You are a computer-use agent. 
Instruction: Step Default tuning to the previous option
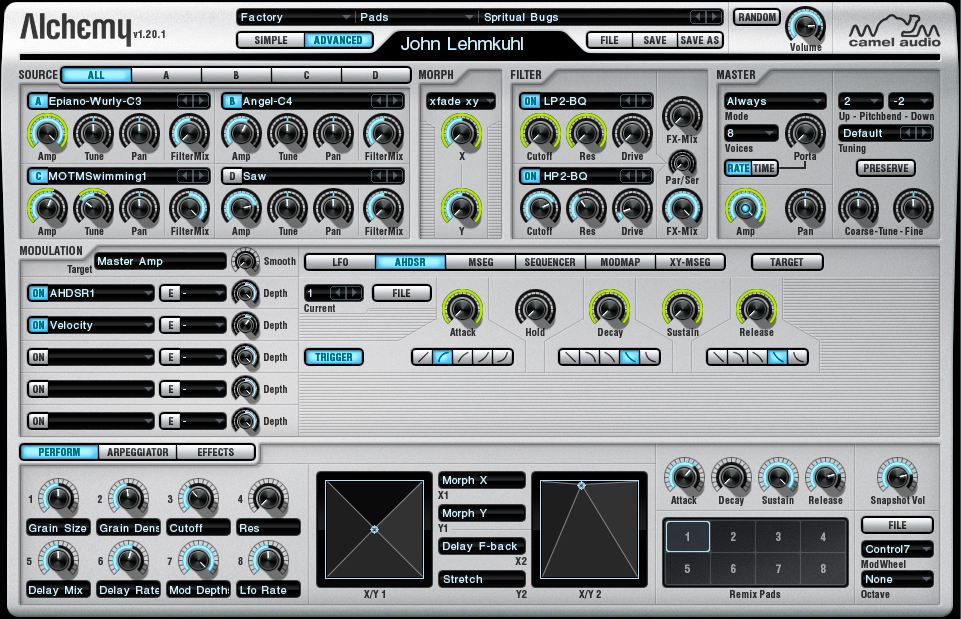pos(908,132)
